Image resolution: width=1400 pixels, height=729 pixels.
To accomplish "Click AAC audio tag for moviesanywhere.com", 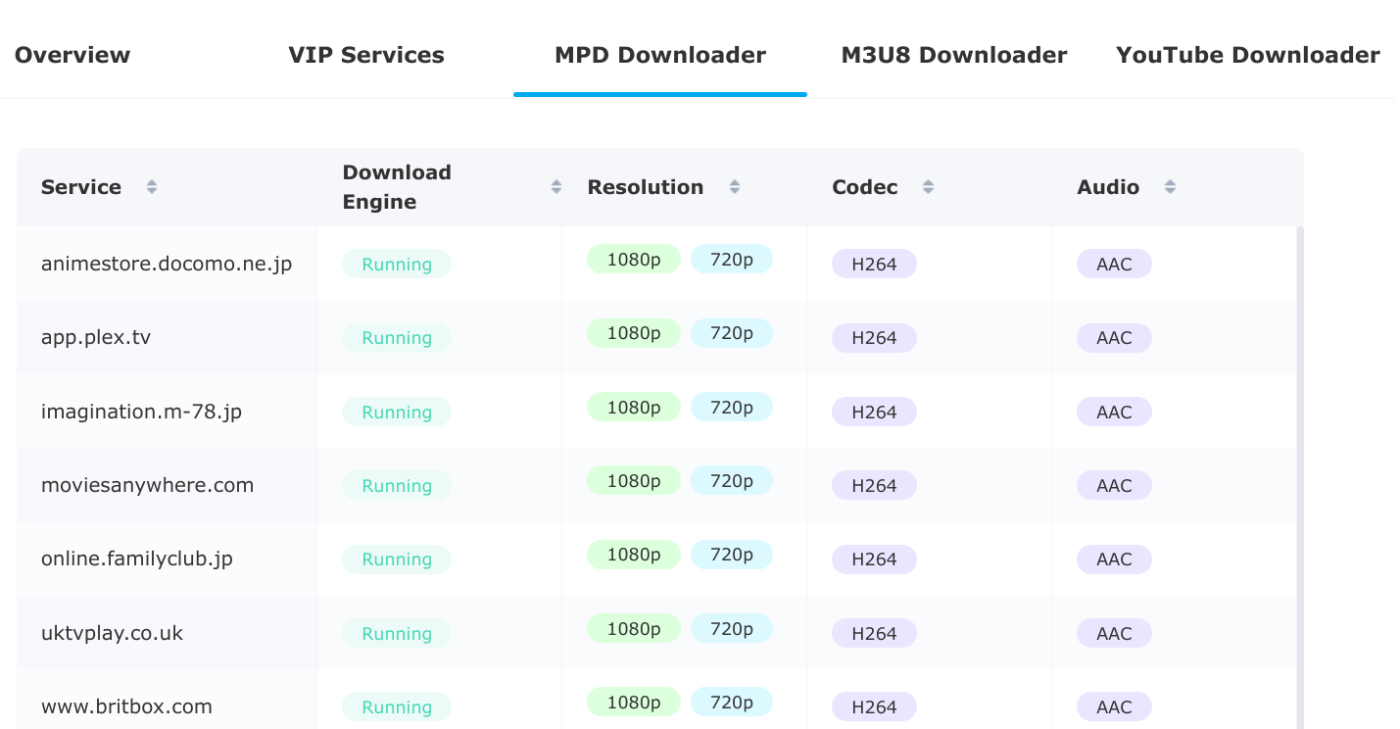I will click(x=1114, y=485).
